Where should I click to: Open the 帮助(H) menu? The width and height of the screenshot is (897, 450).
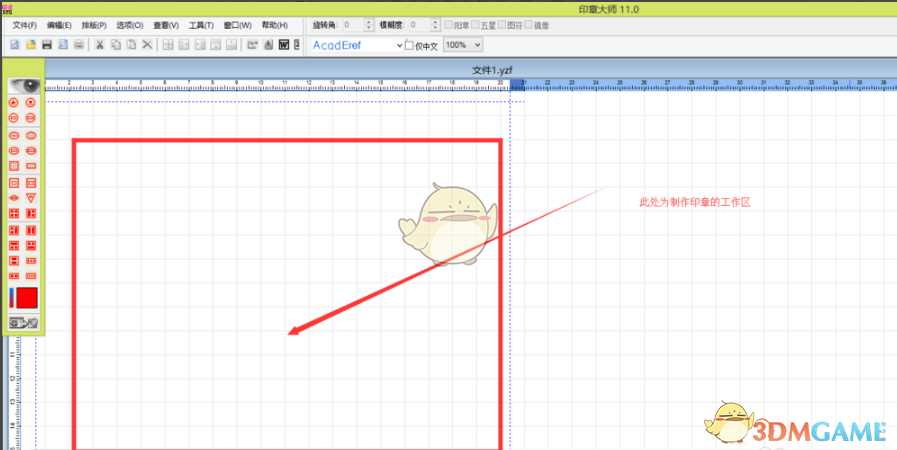point(275,25)
